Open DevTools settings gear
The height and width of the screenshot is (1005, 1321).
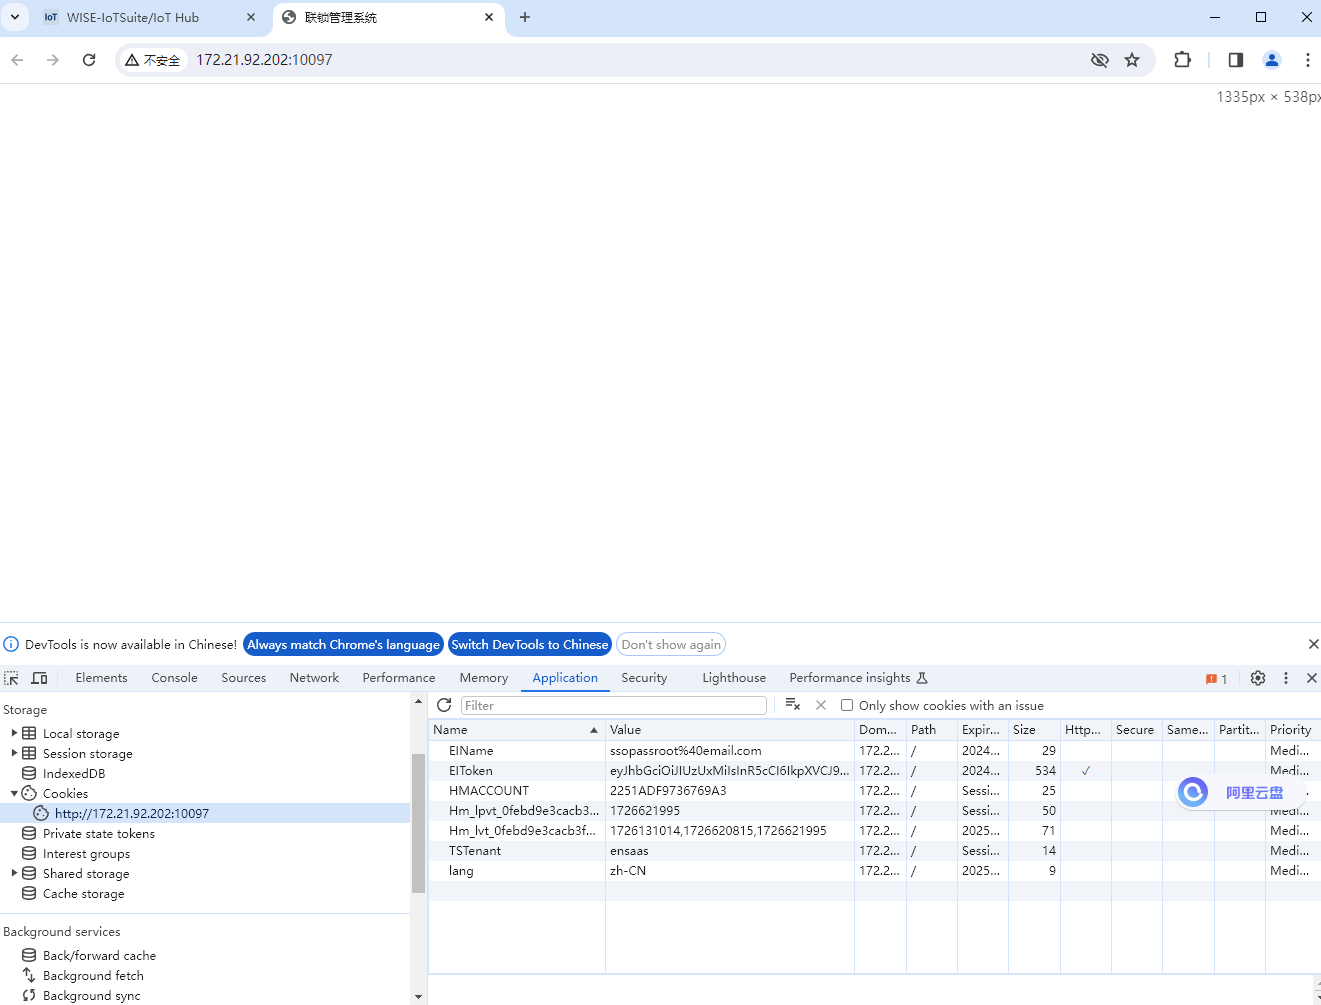click(x=1258, y=678)
